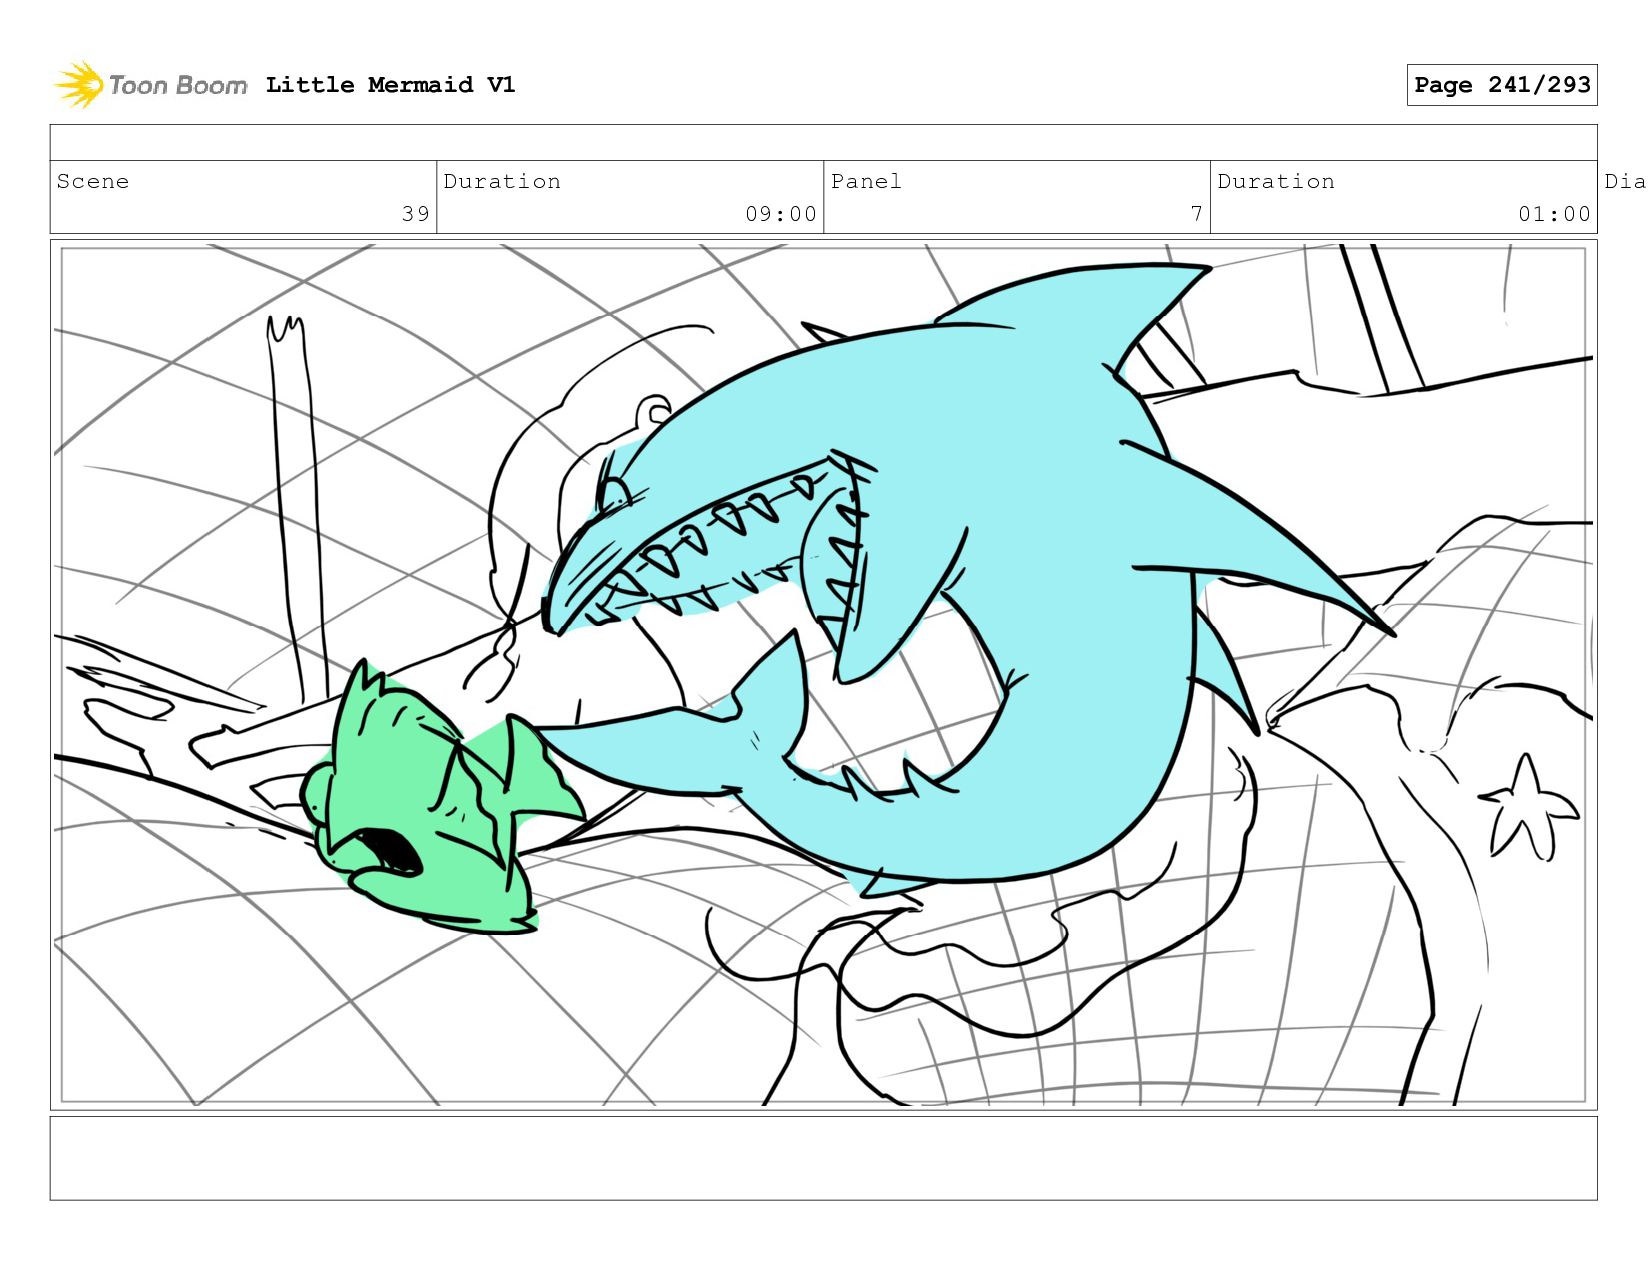This screenshot has width=1650, height=1275.
Task: Click the panel number '7'
Action: tap(1196, 214)
